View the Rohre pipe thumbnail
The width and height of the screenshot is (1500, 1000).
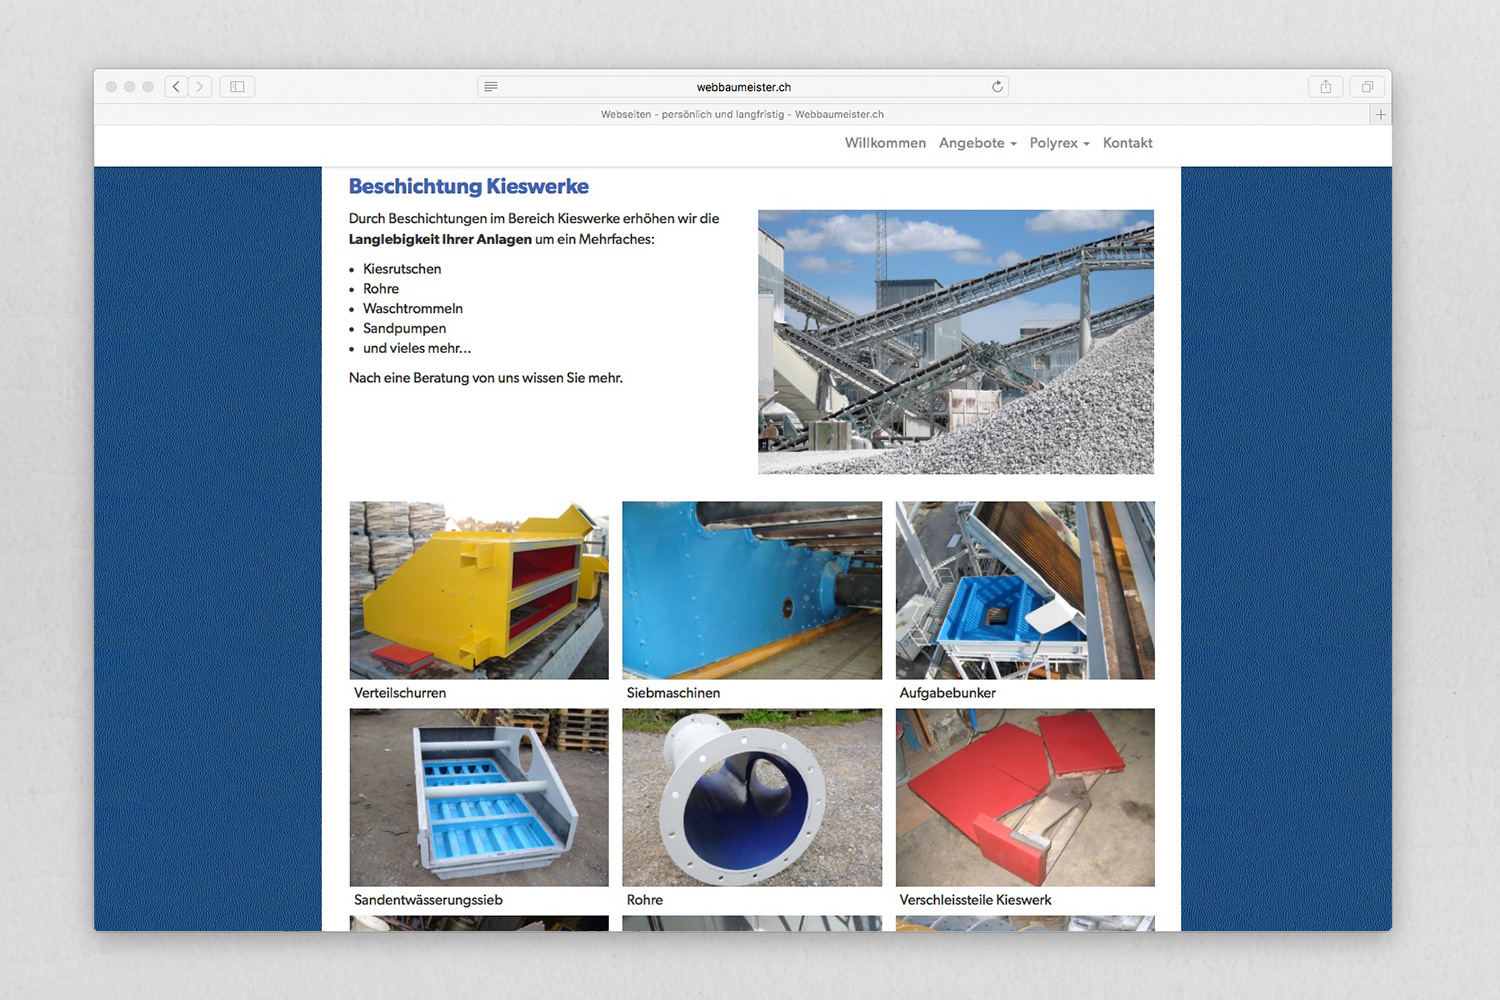[752, 797]
